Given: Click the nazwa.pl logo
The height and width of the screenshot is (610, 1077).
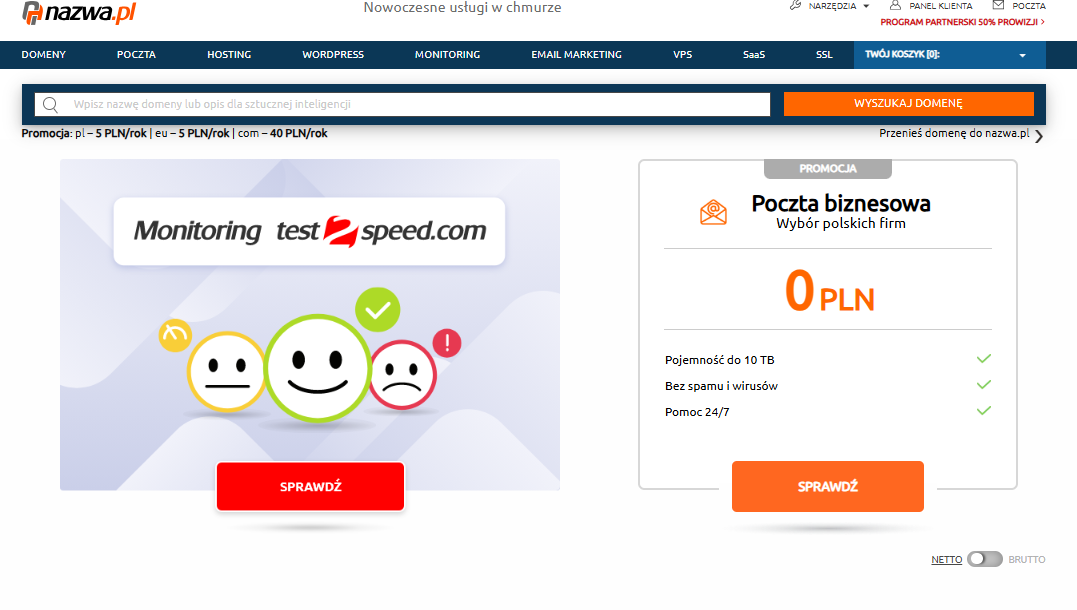Looking at the screenshot, I should pyautogui.click(x=79, y=12).
